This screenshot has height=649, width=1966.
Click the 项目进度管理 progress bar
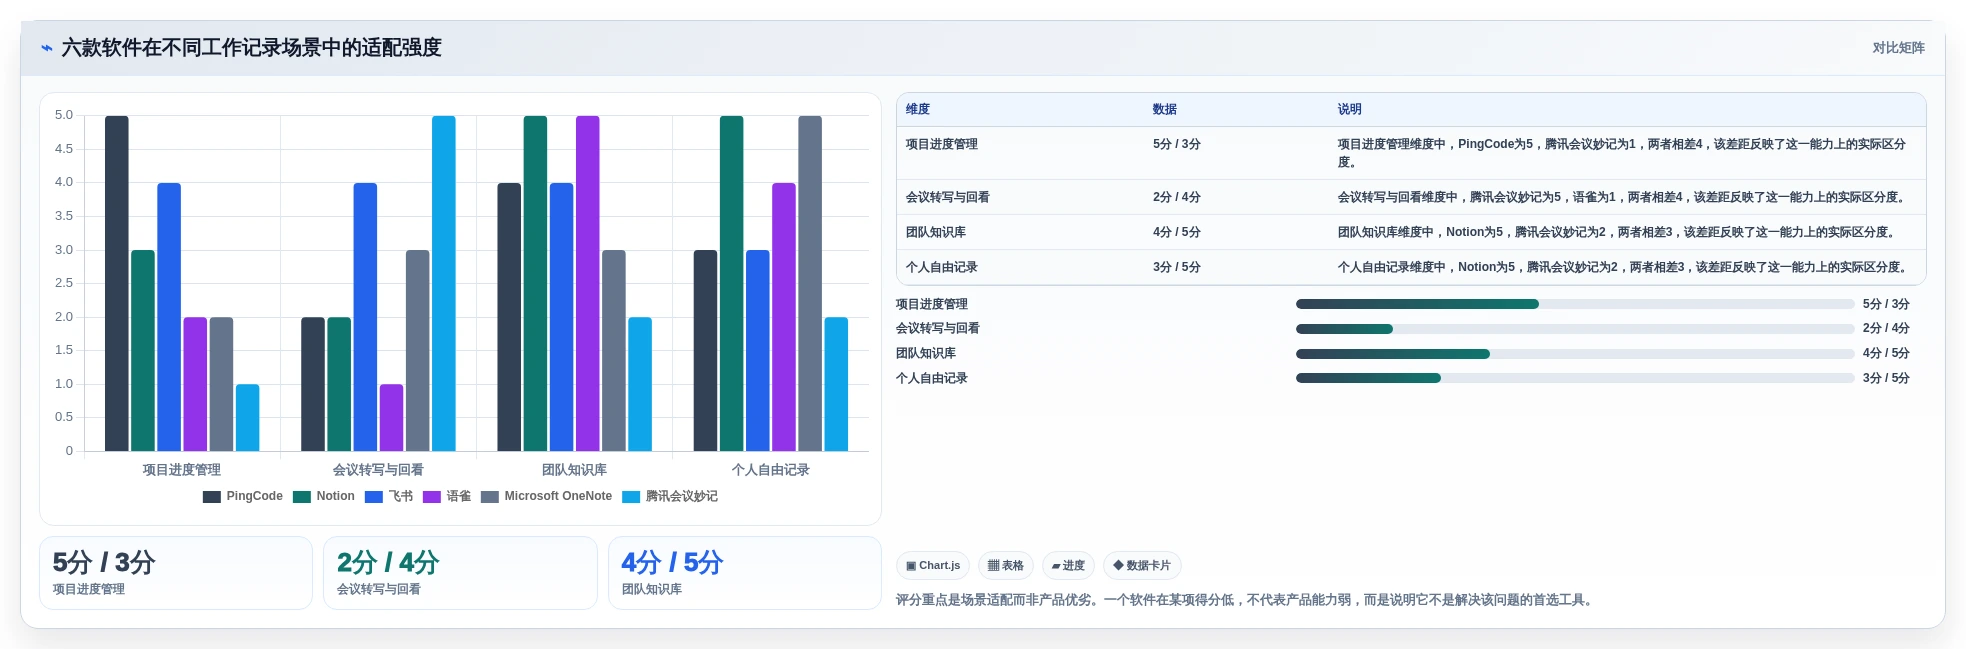click(1575, 304)
